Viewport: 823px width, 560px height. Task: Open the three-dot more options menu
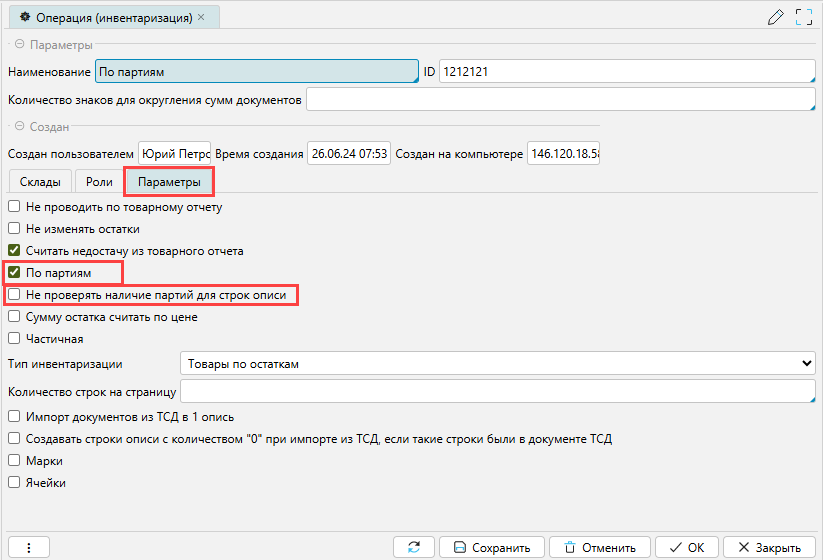coord(29,547)
